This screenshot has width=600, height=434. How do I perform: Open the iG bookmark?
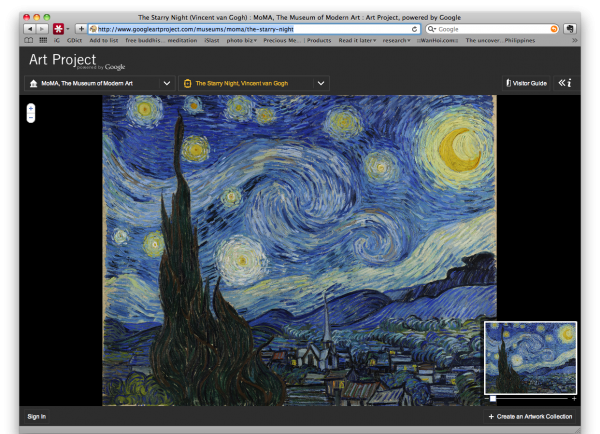point(57,40)
